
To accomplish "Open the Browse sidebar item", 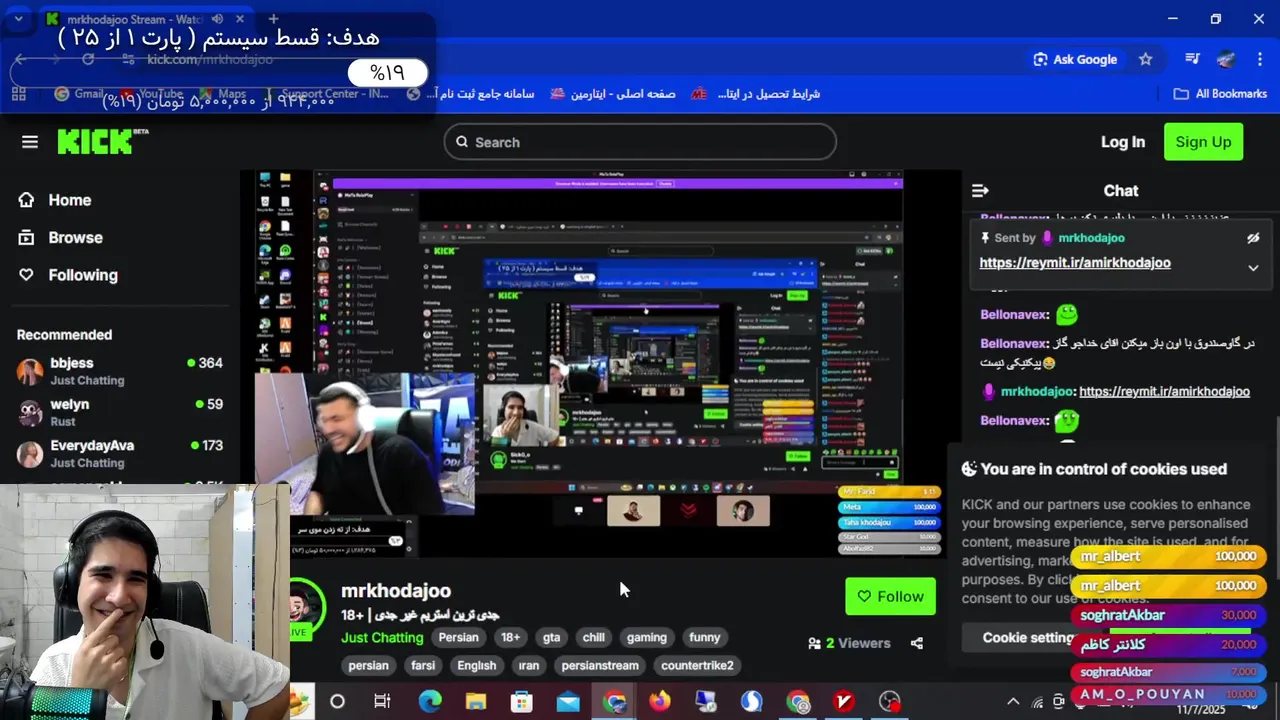I will click(x=61, y=238).
